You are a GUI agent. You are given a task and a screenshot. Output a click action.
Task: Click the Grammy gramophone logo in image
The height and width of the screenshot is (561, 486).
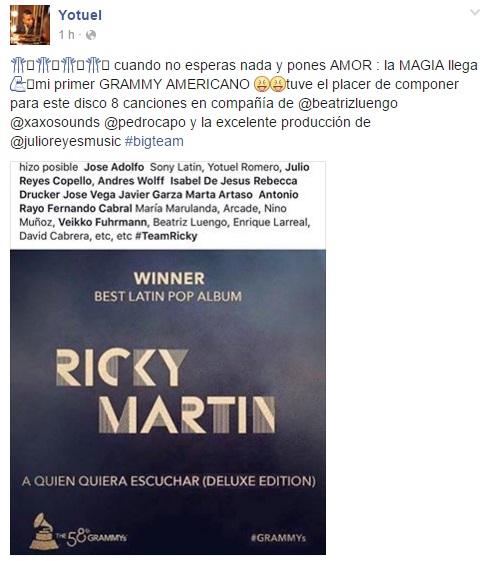44,531
